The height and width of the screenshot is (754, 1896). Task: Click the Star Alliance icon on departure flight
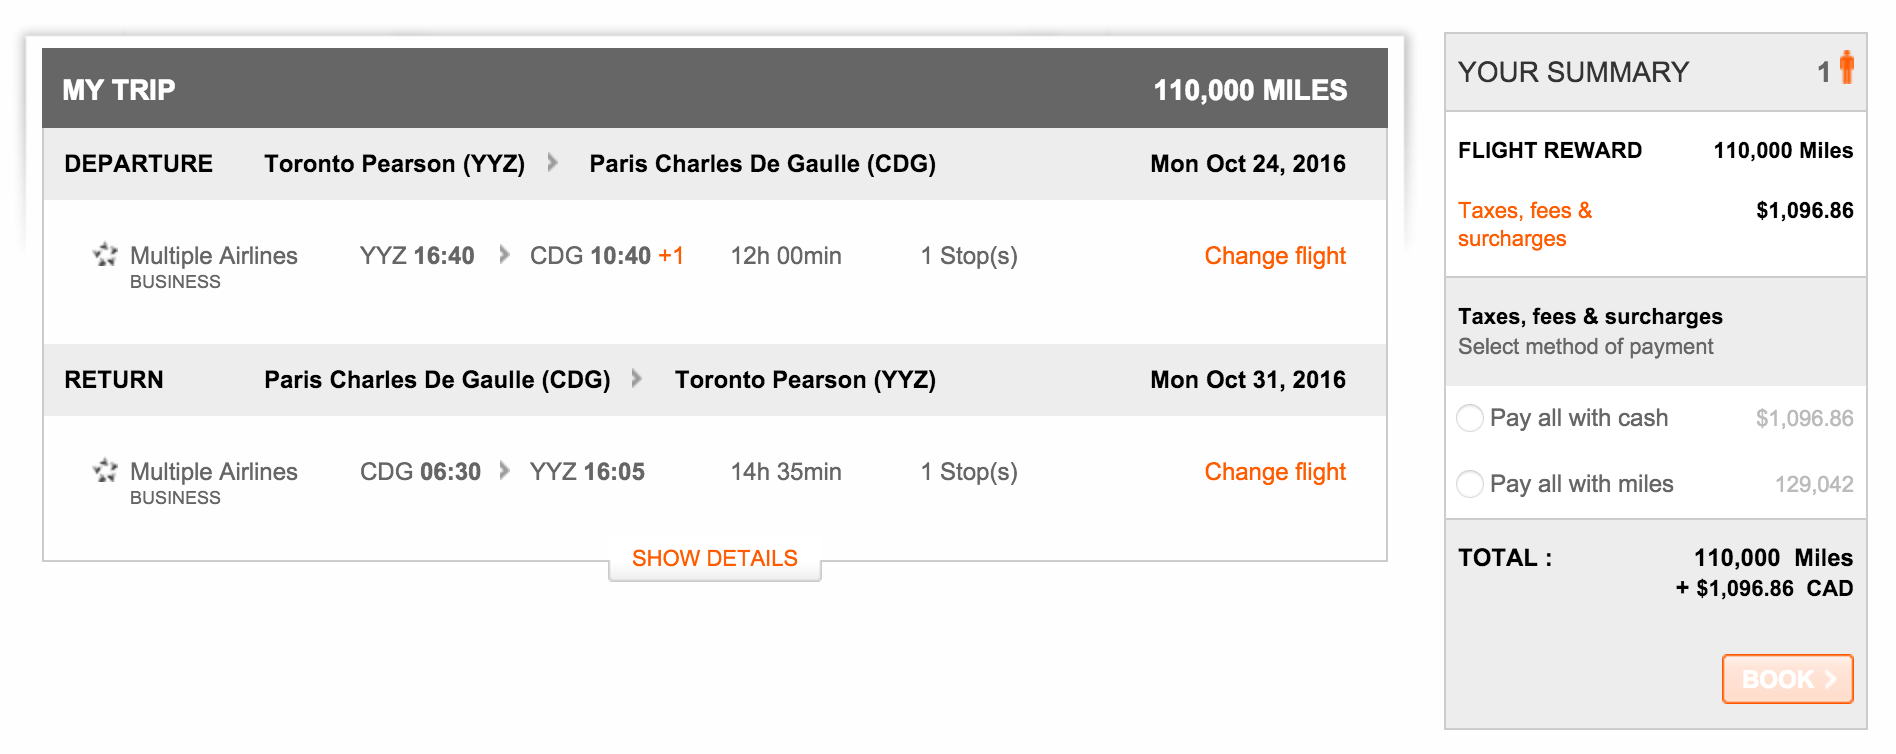(x=105, y=254)
